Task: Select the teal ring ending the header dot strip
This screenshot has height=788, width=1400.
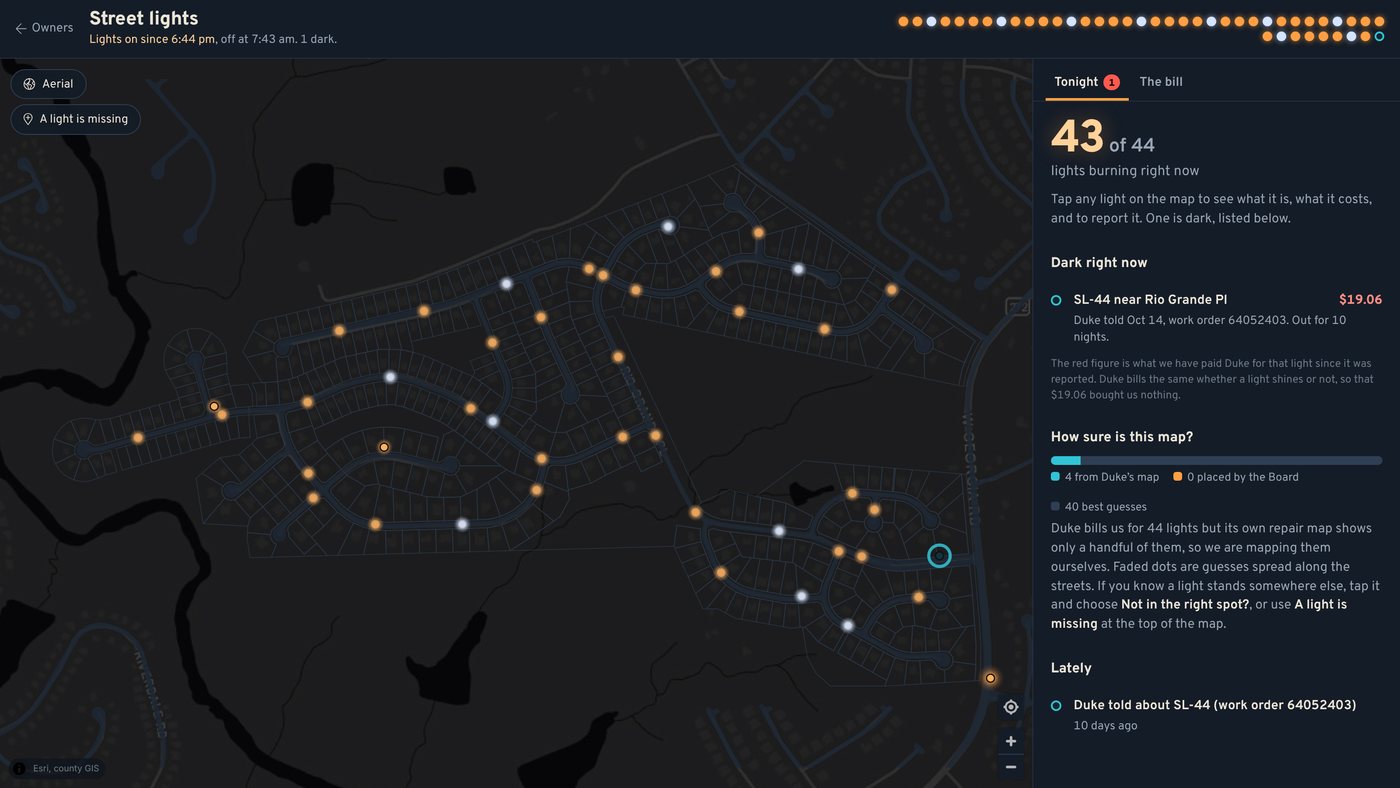Action: click(1379, 37)
